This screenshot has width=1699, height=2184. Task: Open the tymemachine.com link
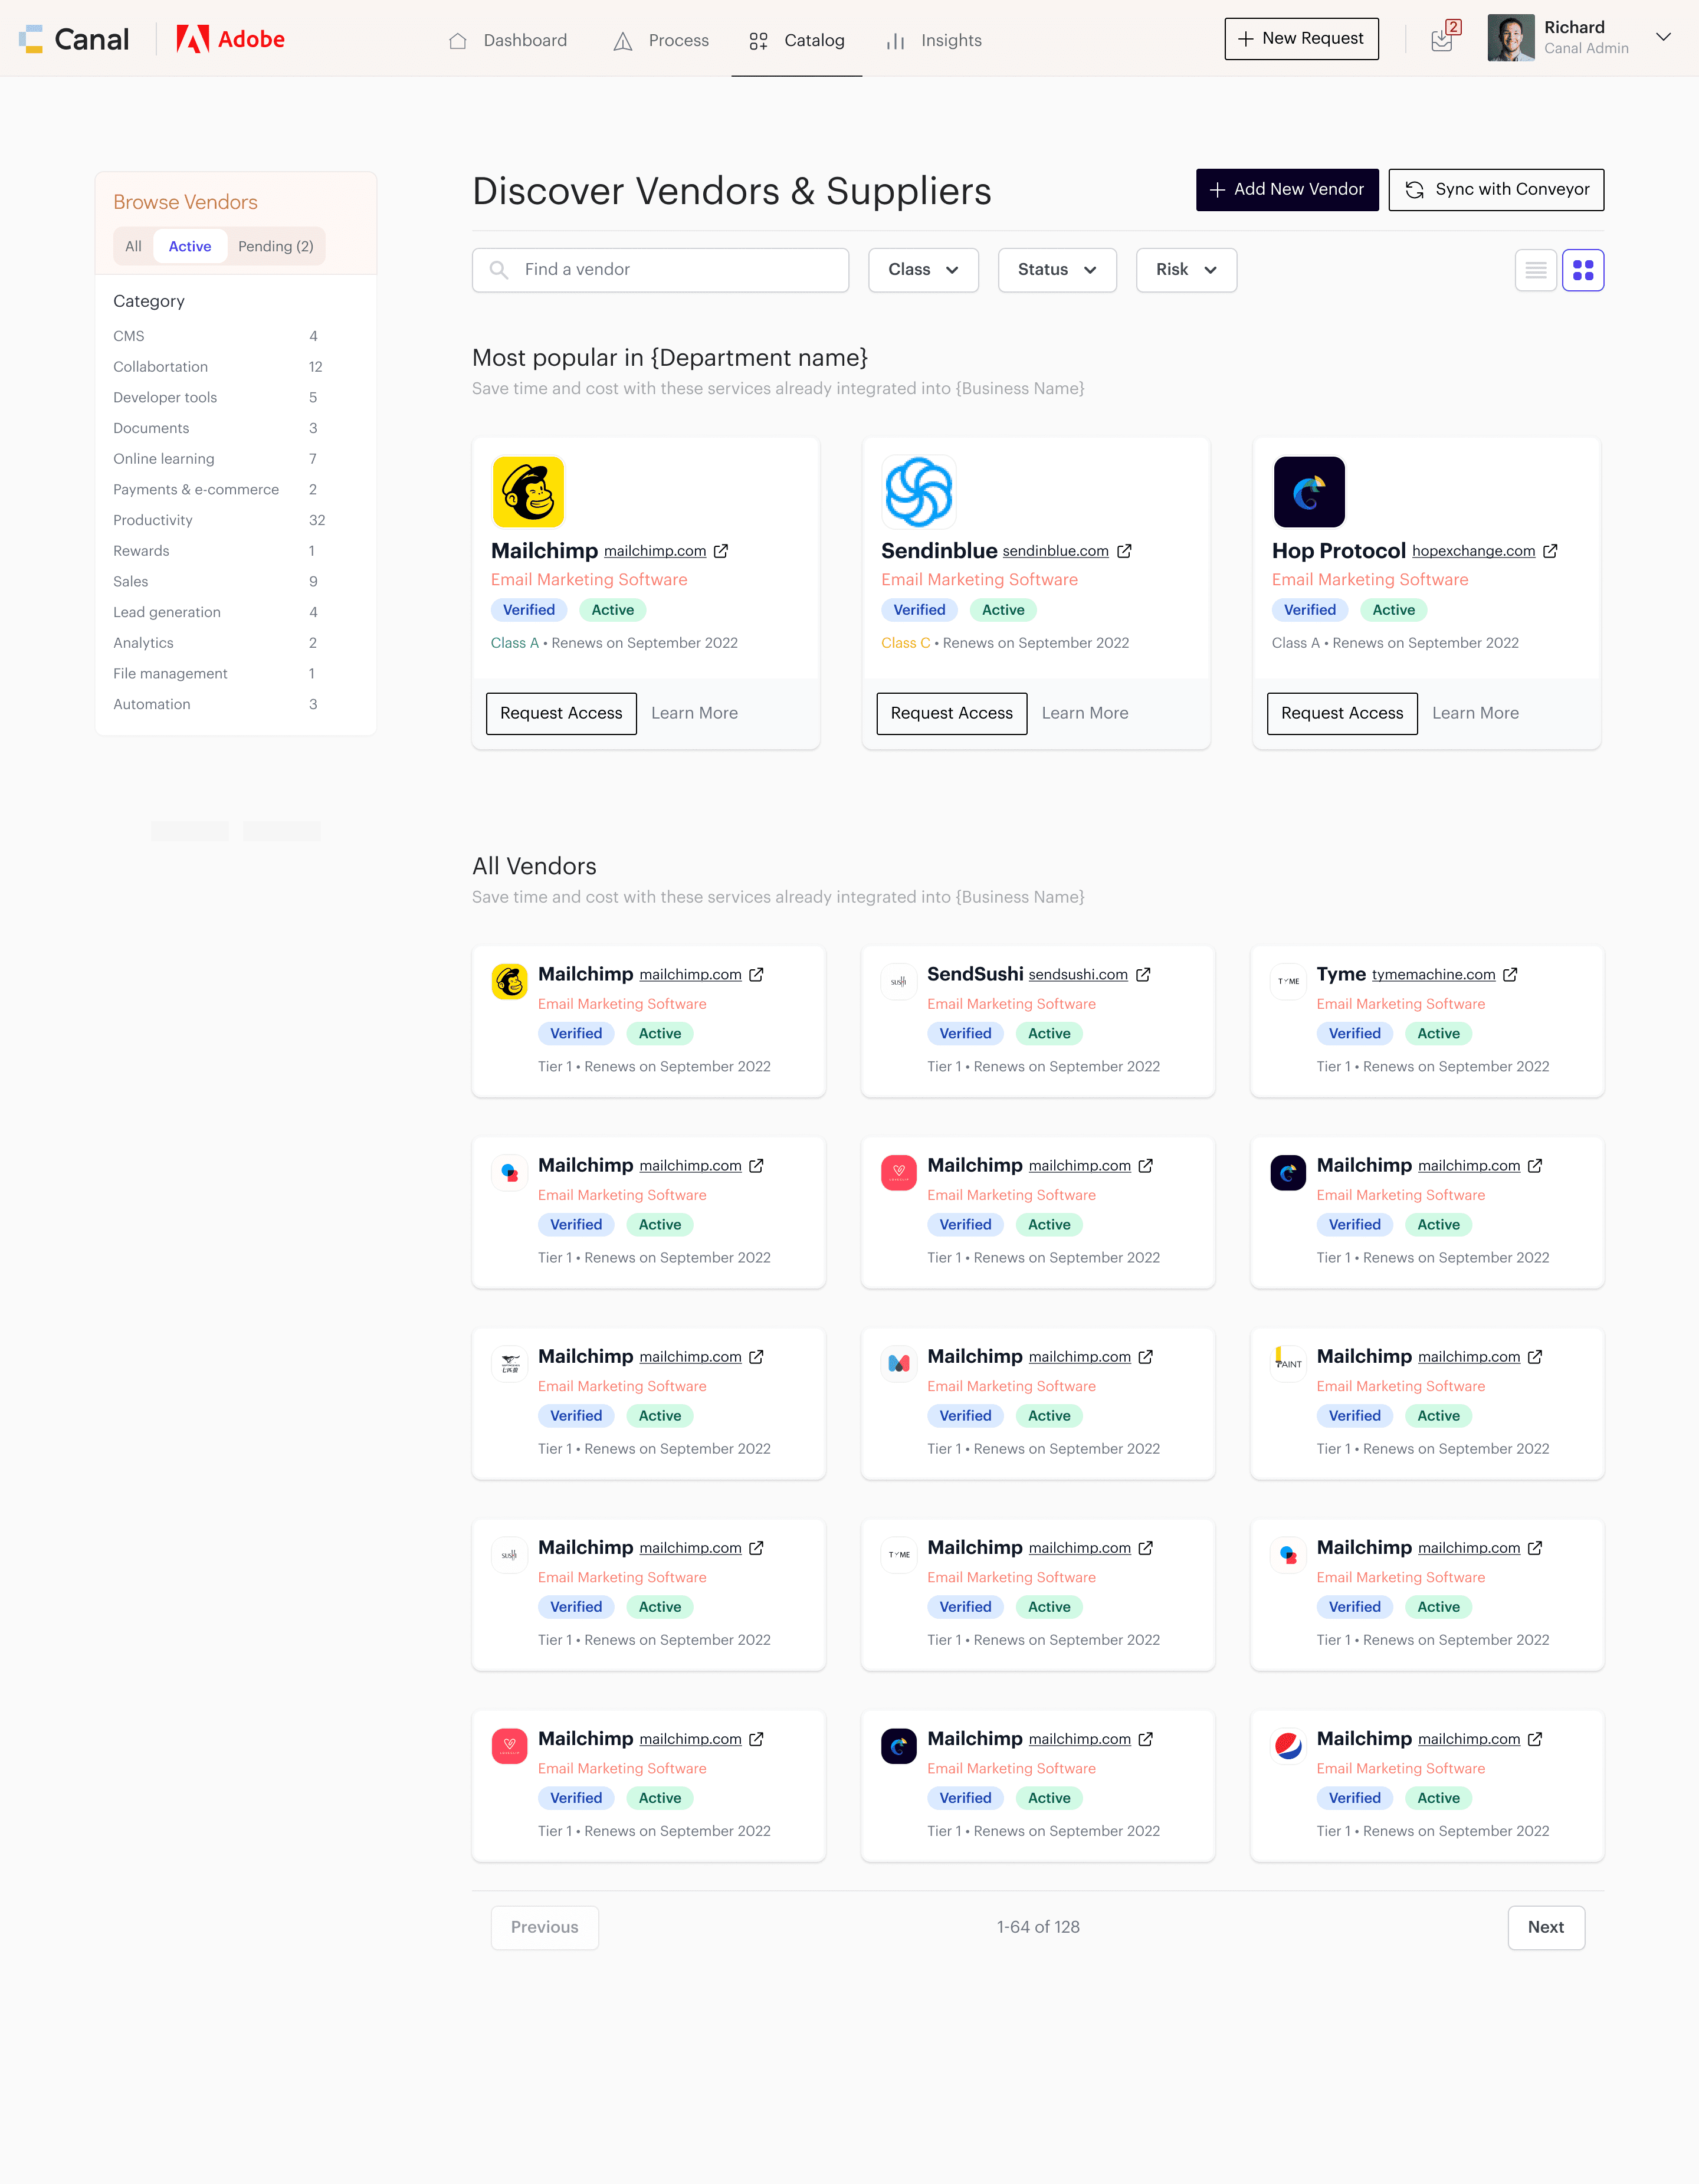(x=1433, y=975)
